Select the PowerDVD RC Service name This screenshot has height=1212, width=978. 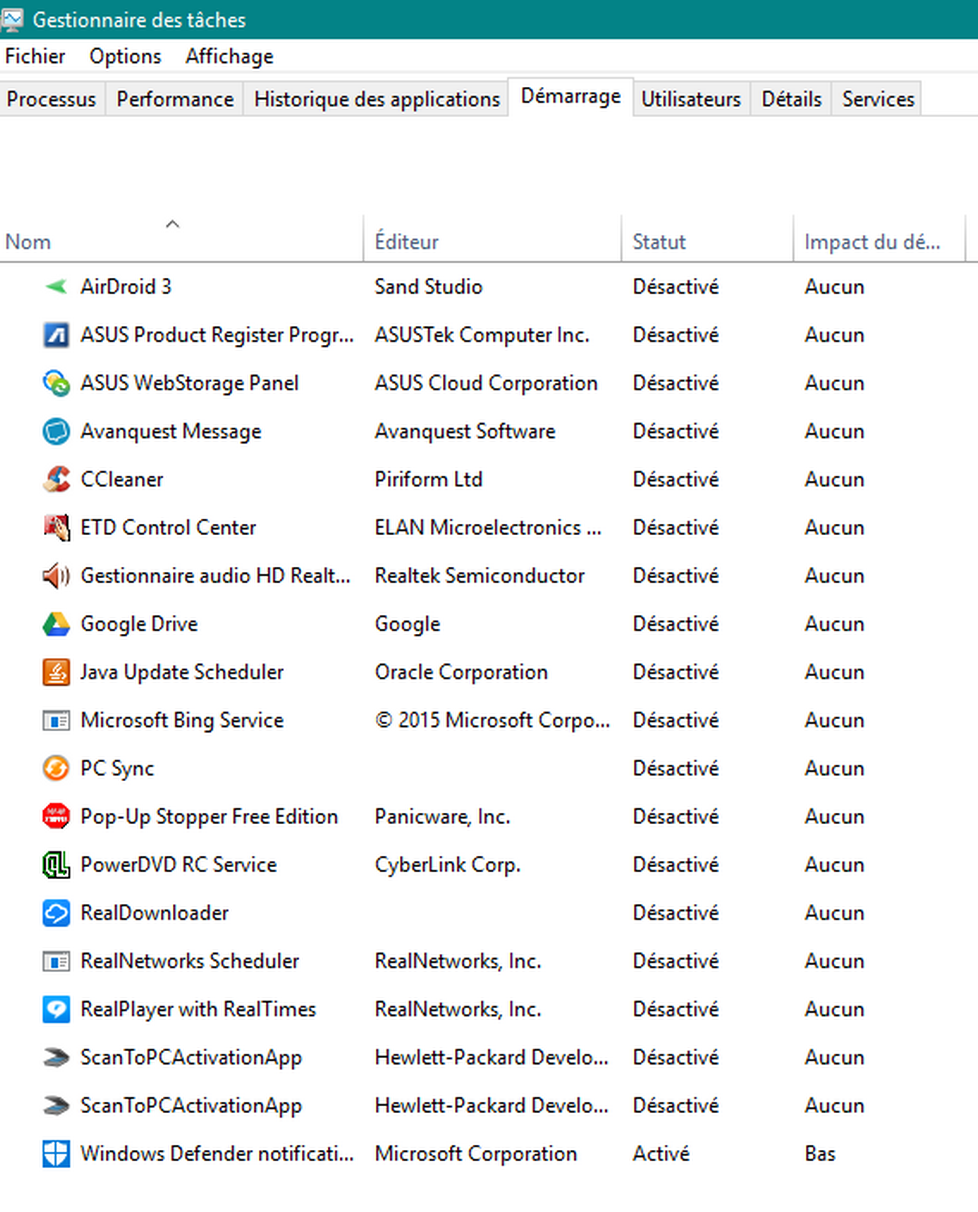click(x=178, y=865)
